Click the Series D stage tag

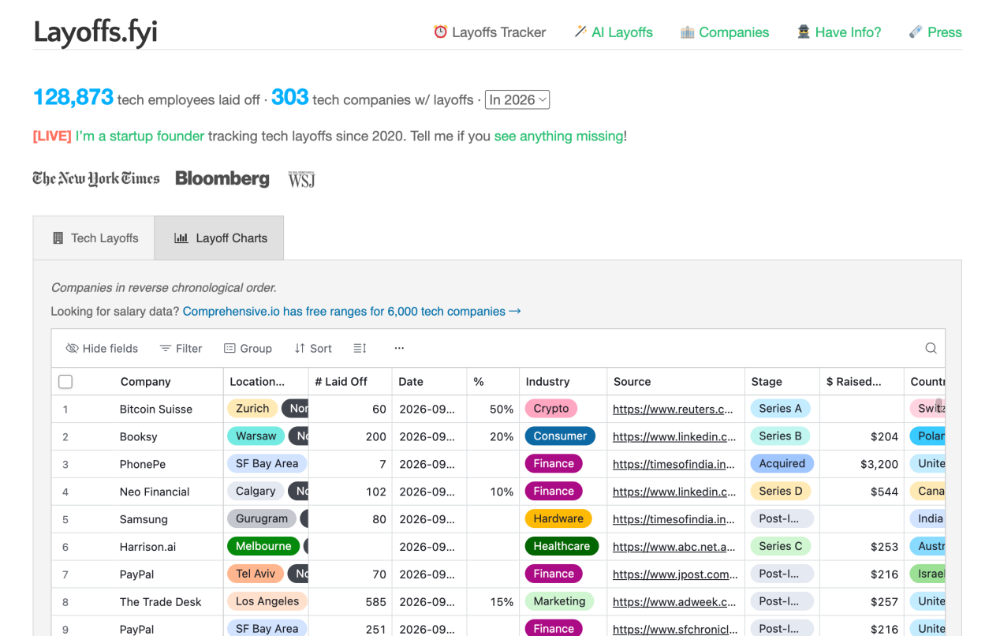781,491
